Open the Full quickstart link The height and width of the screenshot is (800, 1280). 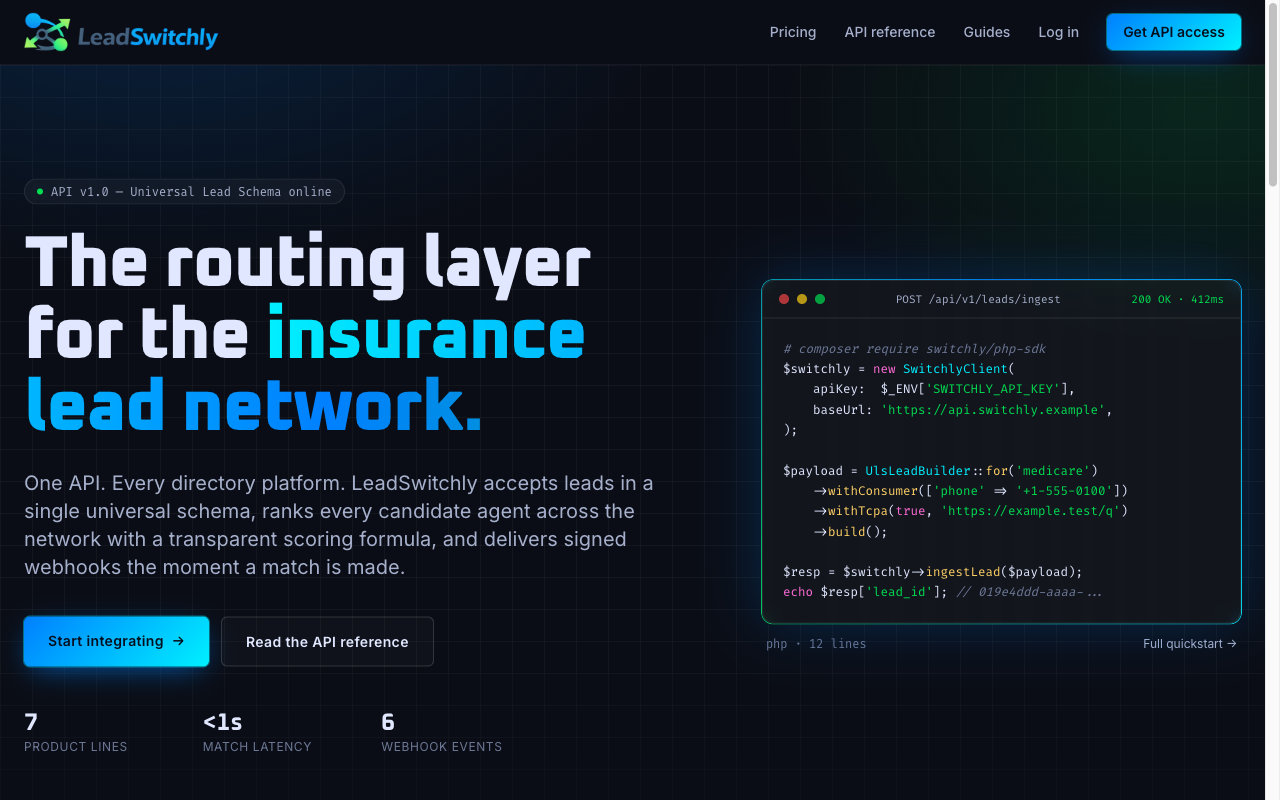(1190, 644)
